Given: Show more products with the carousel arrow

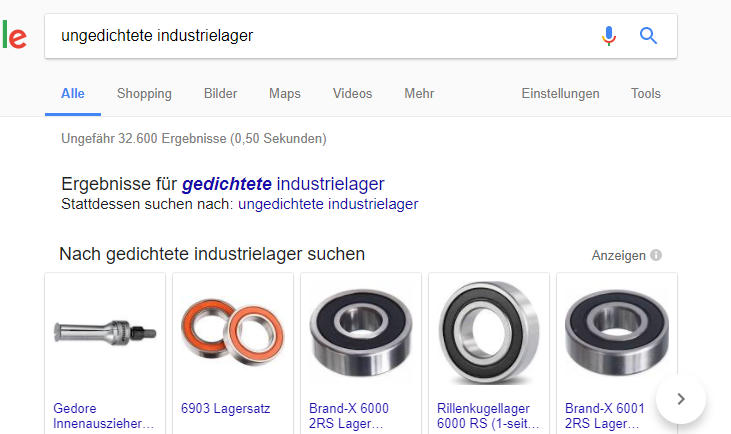Looking at the screenshot, I should pyautogui.click(x=681, y=399).
